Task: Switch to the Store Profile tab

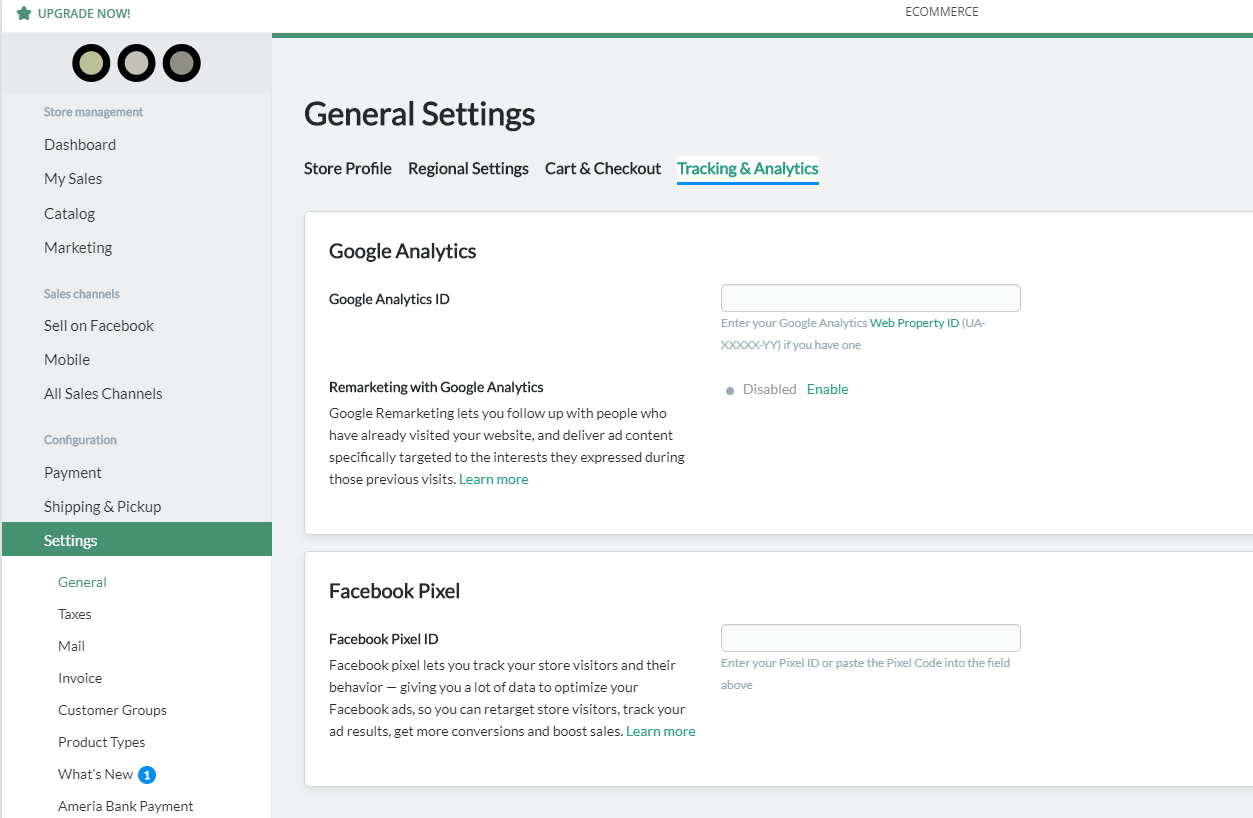Action: (347, 168)
